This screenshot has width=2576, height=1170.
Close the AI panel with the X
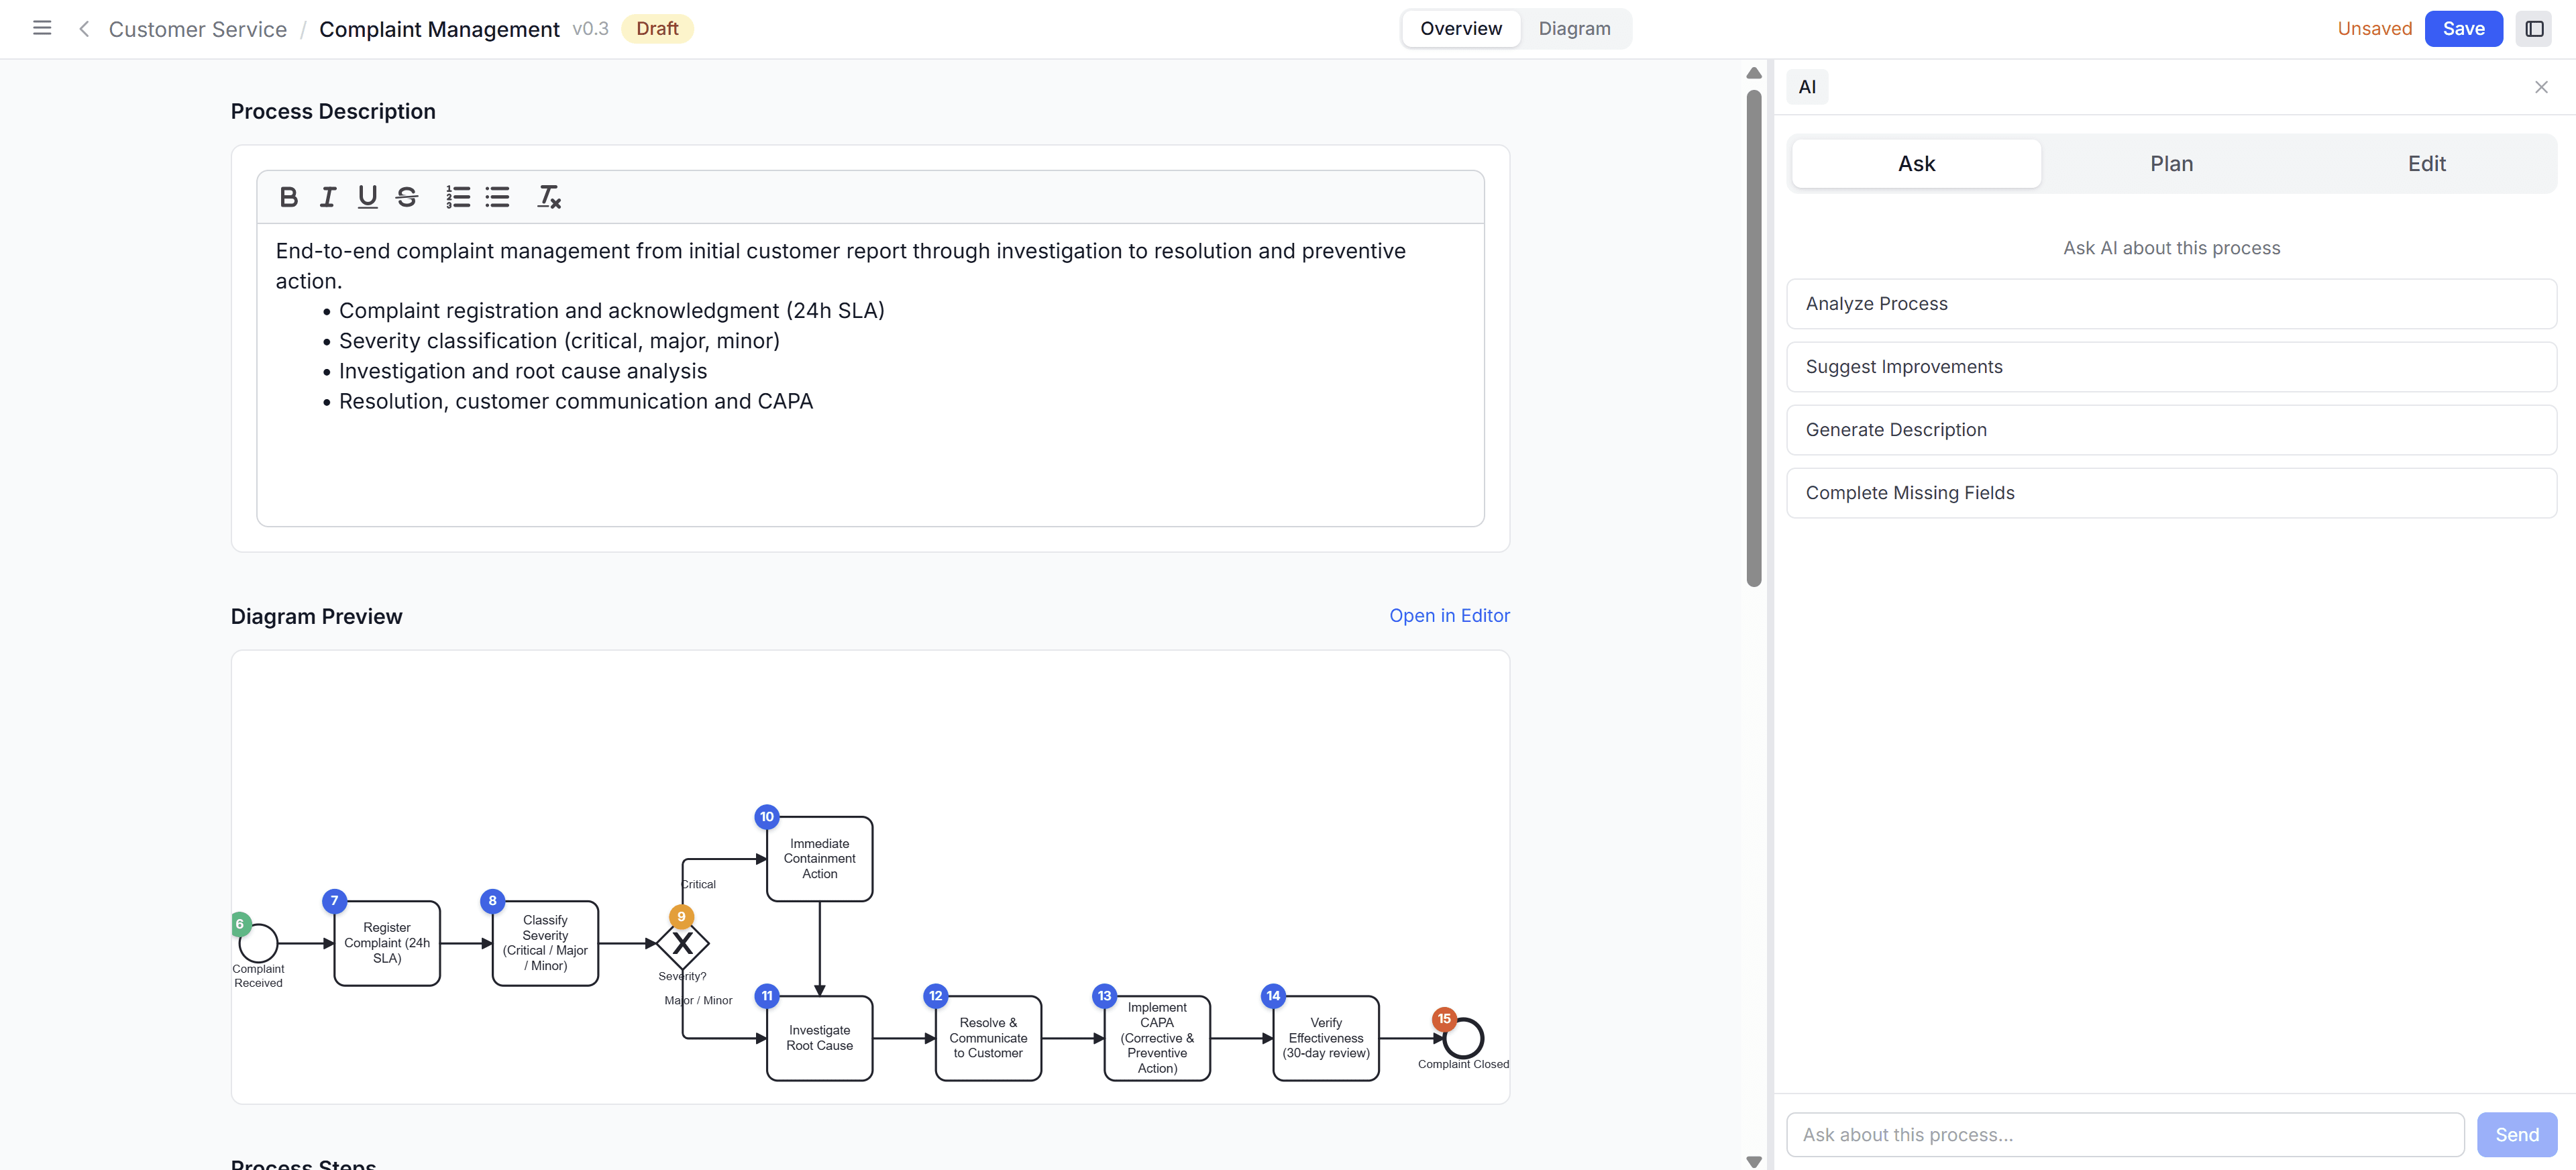click(2541, 86)
